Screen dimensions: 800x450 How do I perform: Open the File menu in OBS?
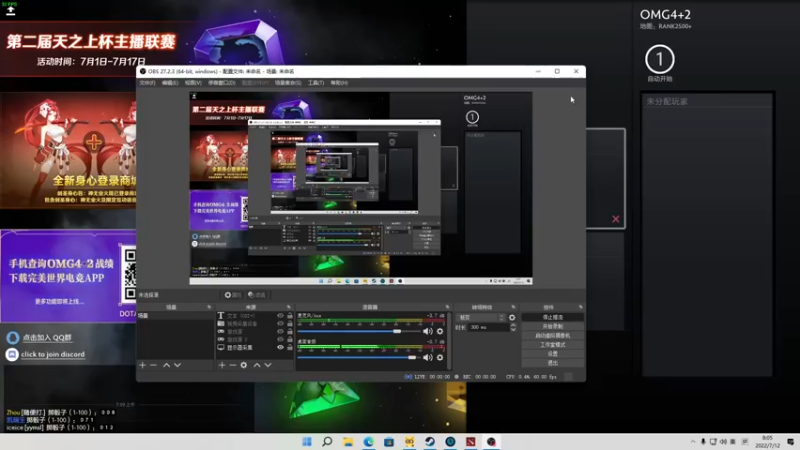[147, 83]
